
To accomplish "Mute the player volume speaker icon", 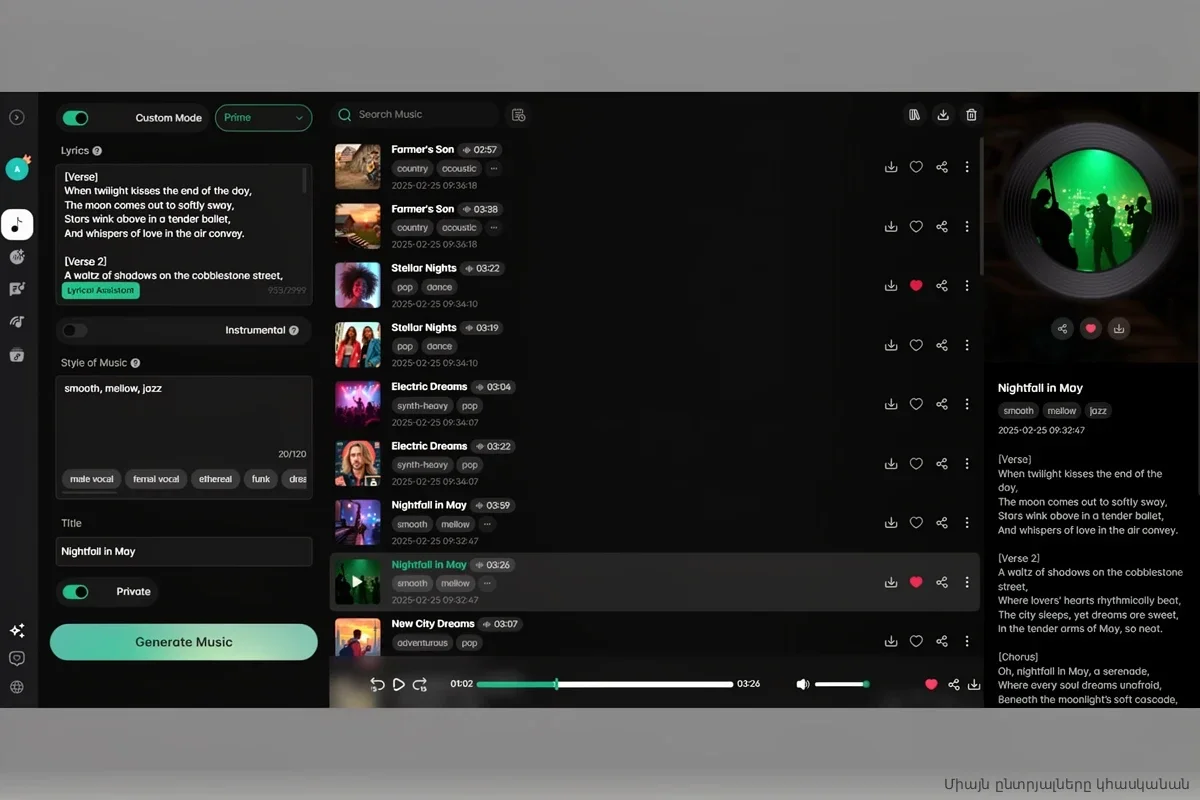I will tap(802, 684).
